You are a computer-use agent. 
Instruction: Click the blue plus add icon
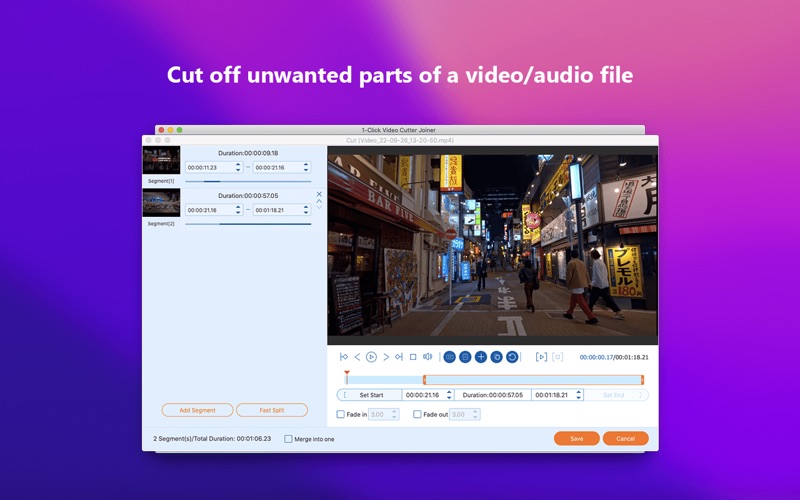481,357
